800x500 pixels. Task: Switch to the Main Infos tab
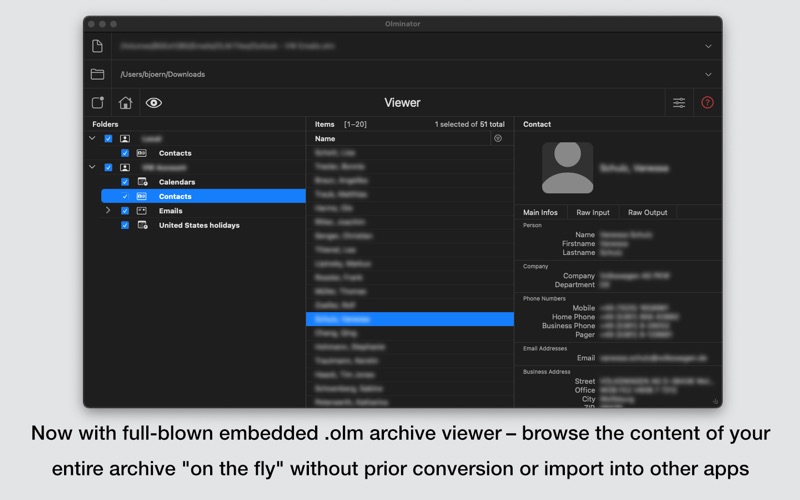pos(540,212)
